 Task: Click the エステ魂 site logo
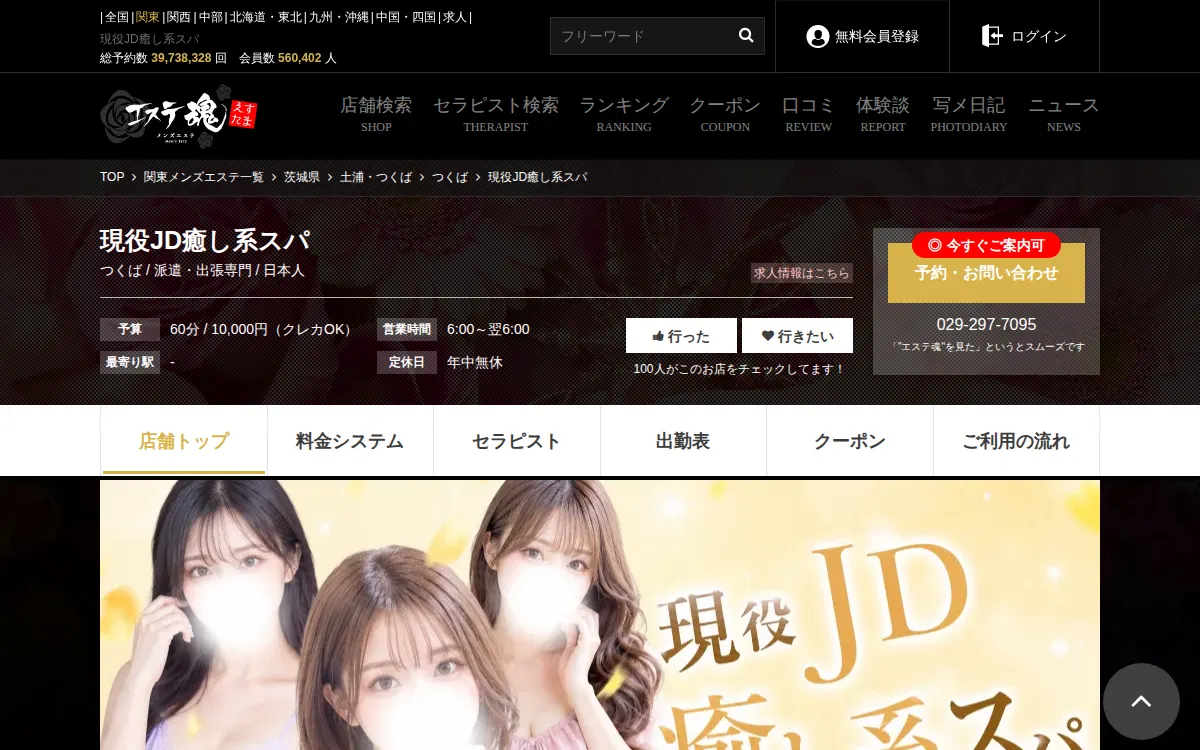pos(179,116)
